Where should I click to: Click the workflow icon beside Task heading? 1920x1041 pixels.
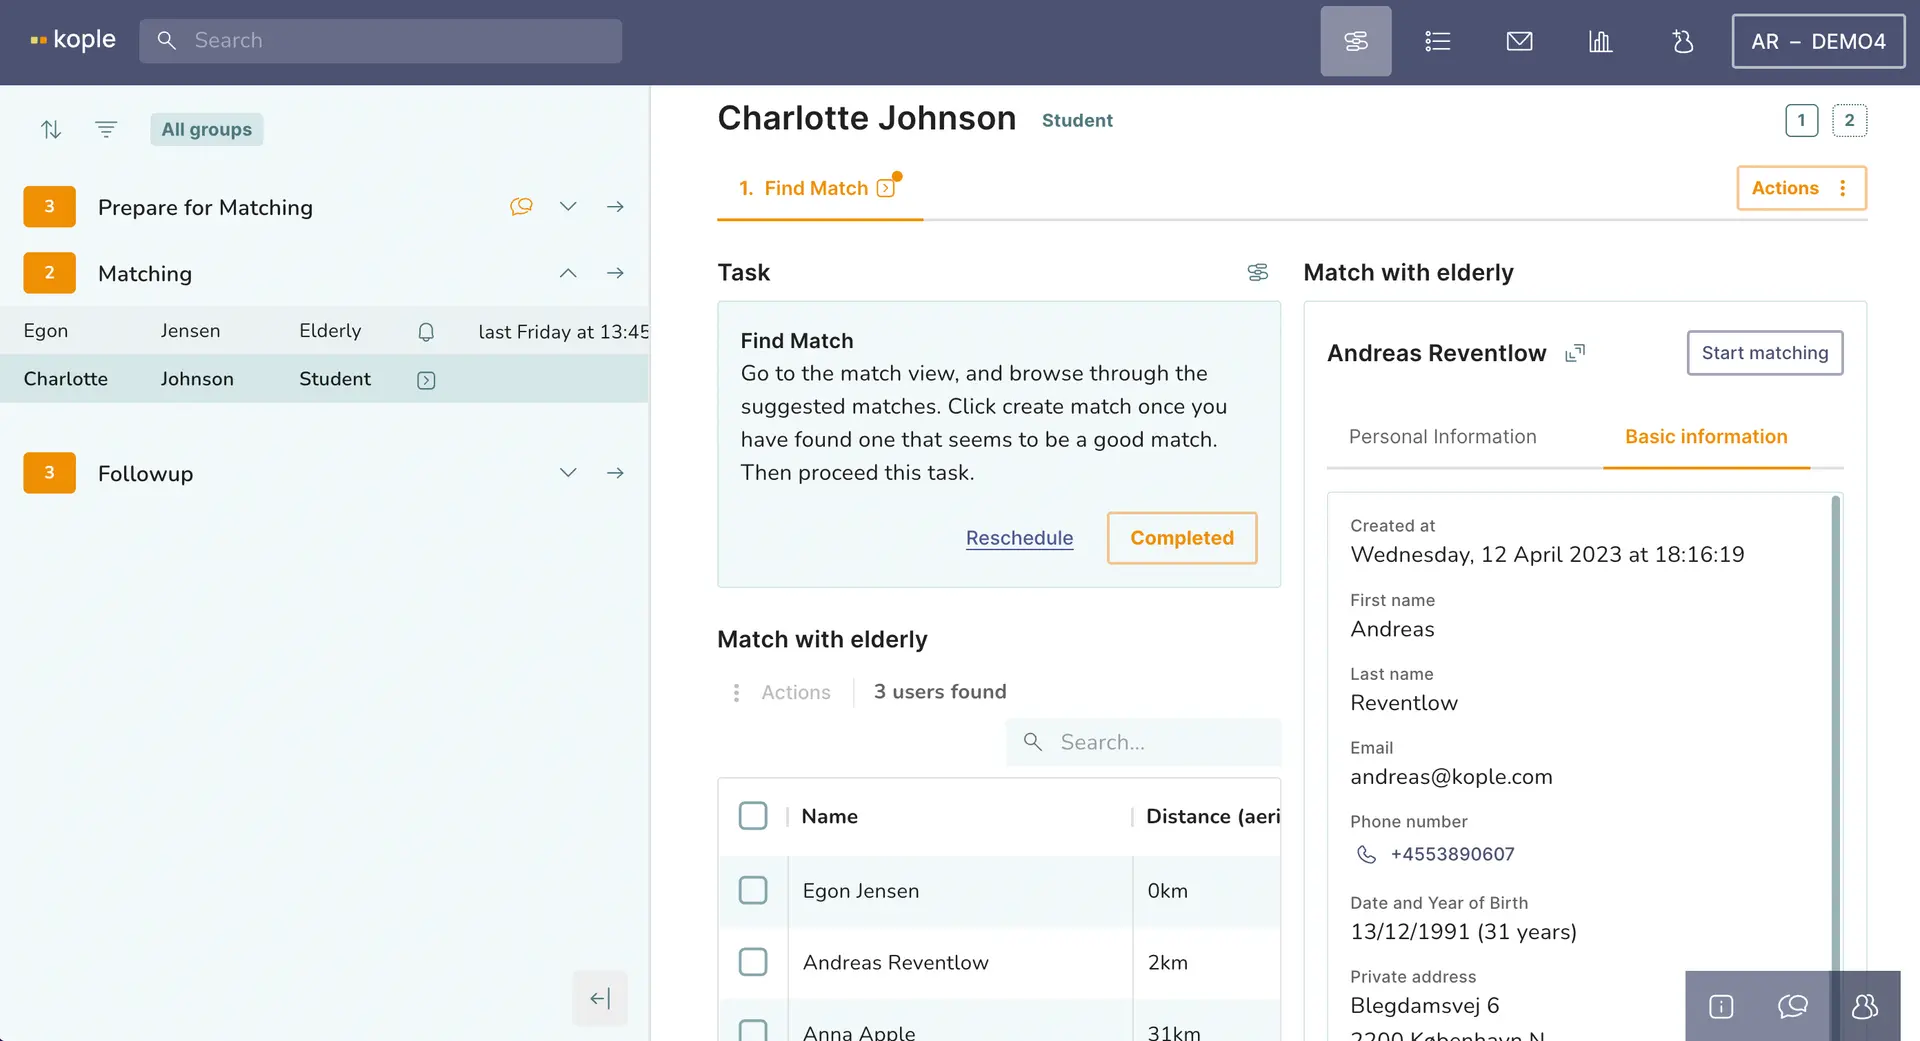[x=1258, y=272]
